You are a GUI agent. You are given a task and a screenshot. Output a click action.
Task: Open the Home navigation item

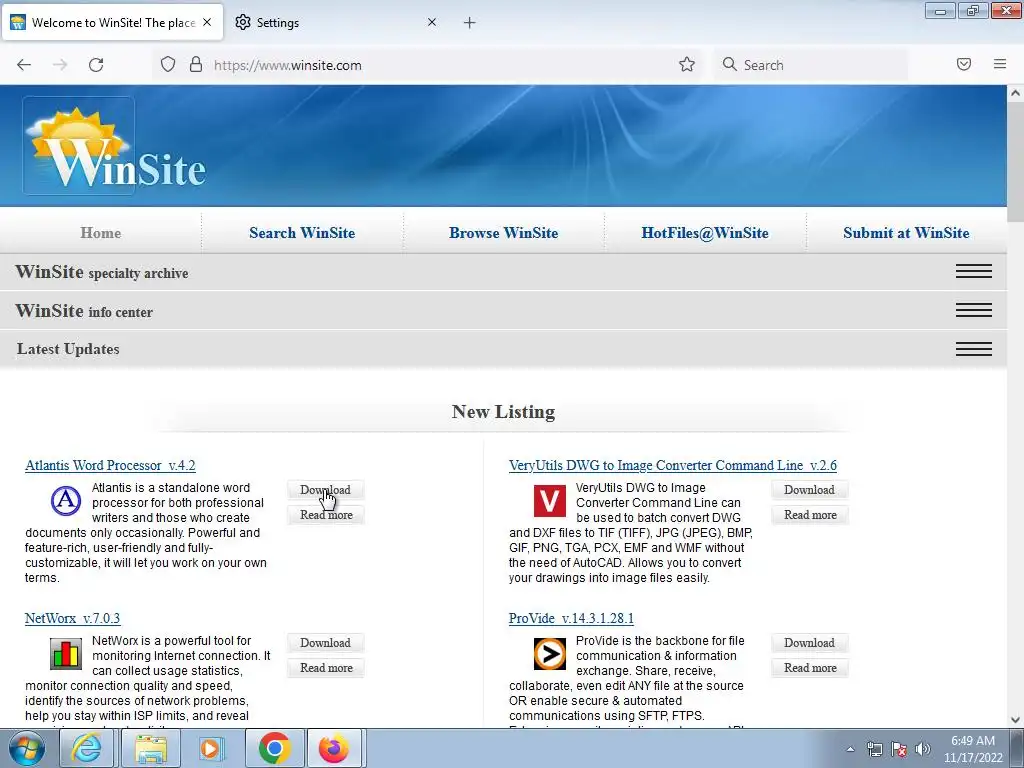(x=101, y=232)
